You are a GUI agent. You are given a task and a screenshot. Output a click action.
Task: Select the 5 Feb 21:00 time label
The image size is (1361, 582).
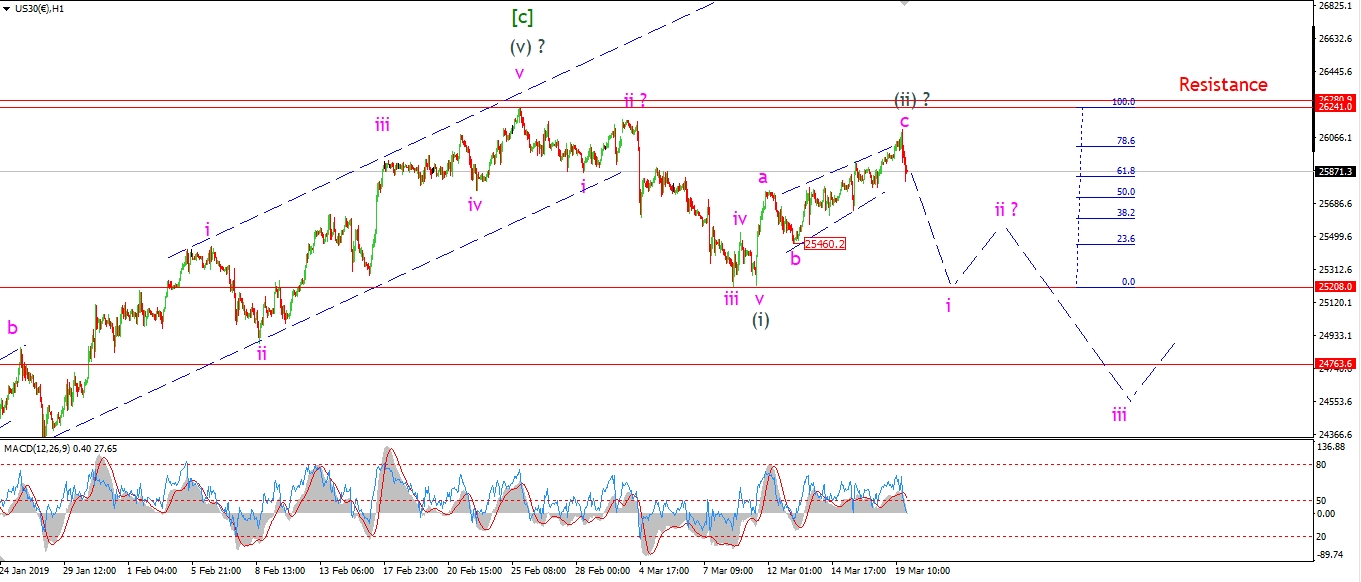(x=218, y=572)
